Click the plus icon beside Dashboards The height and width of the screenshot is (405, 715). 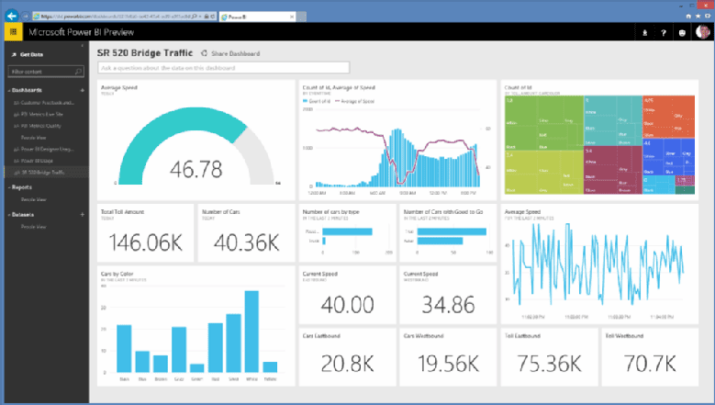tap(80, 90)
